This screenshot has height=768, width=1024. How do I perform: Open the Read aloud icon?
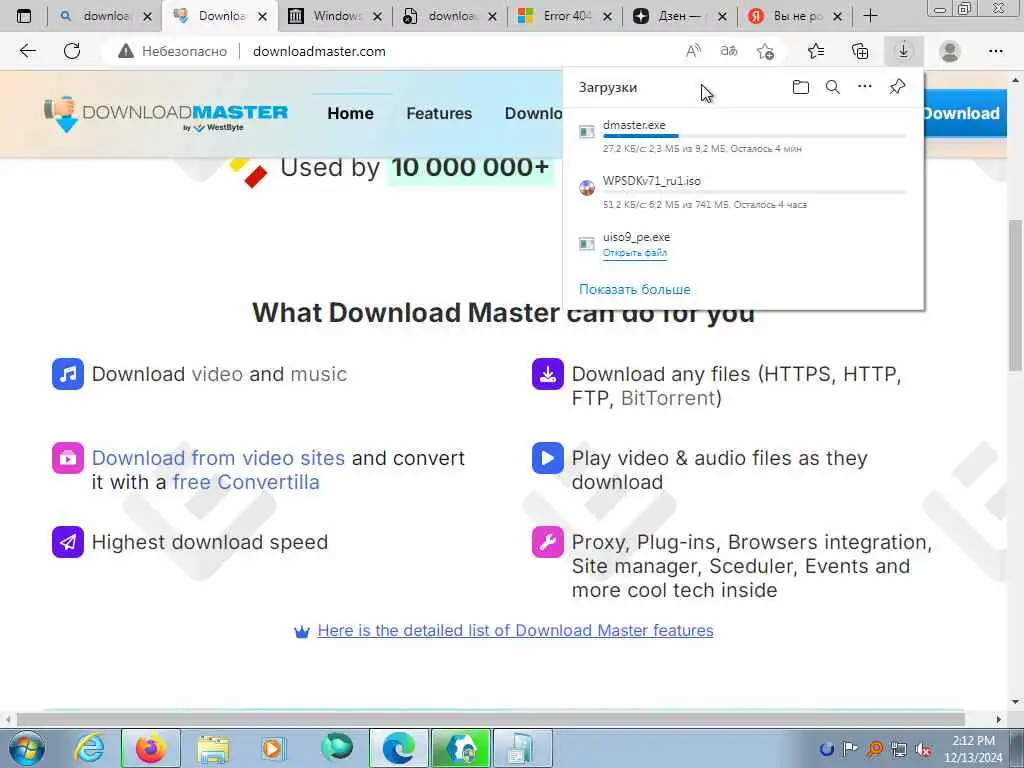pyautogui.click(x=694, y=51)
